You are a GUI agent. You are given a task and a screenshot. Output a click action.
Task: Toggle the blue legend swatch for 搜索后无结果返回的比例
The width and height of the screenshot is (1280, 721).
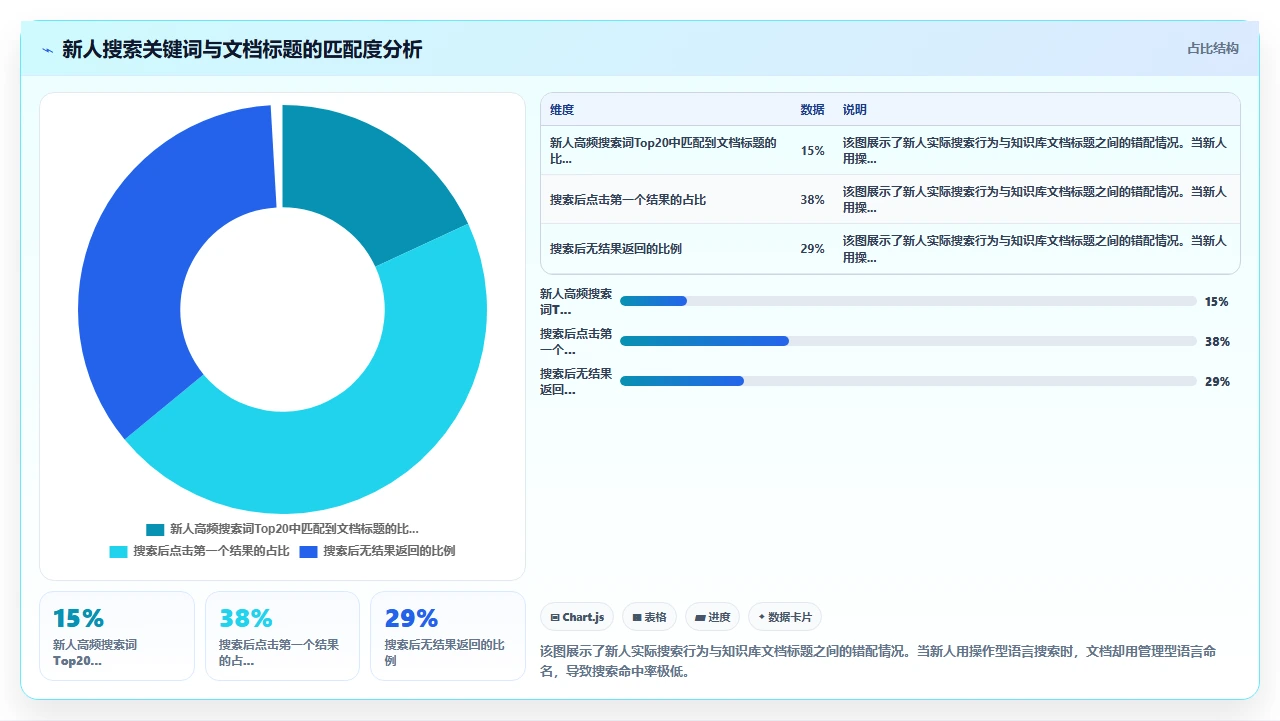click(x=308, y=551)
